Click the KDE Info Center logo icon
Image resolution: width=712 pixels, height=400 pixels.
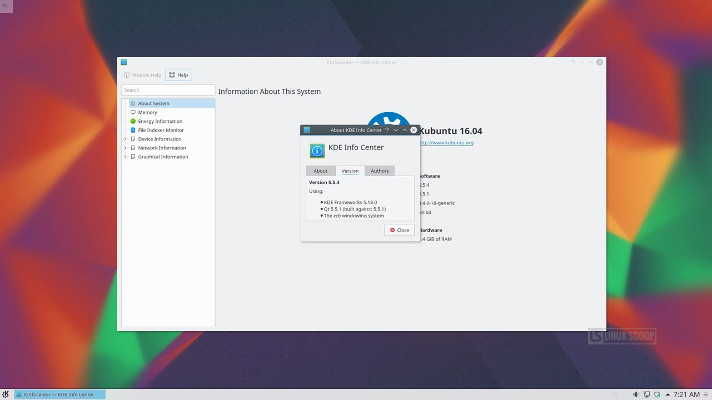317,151
